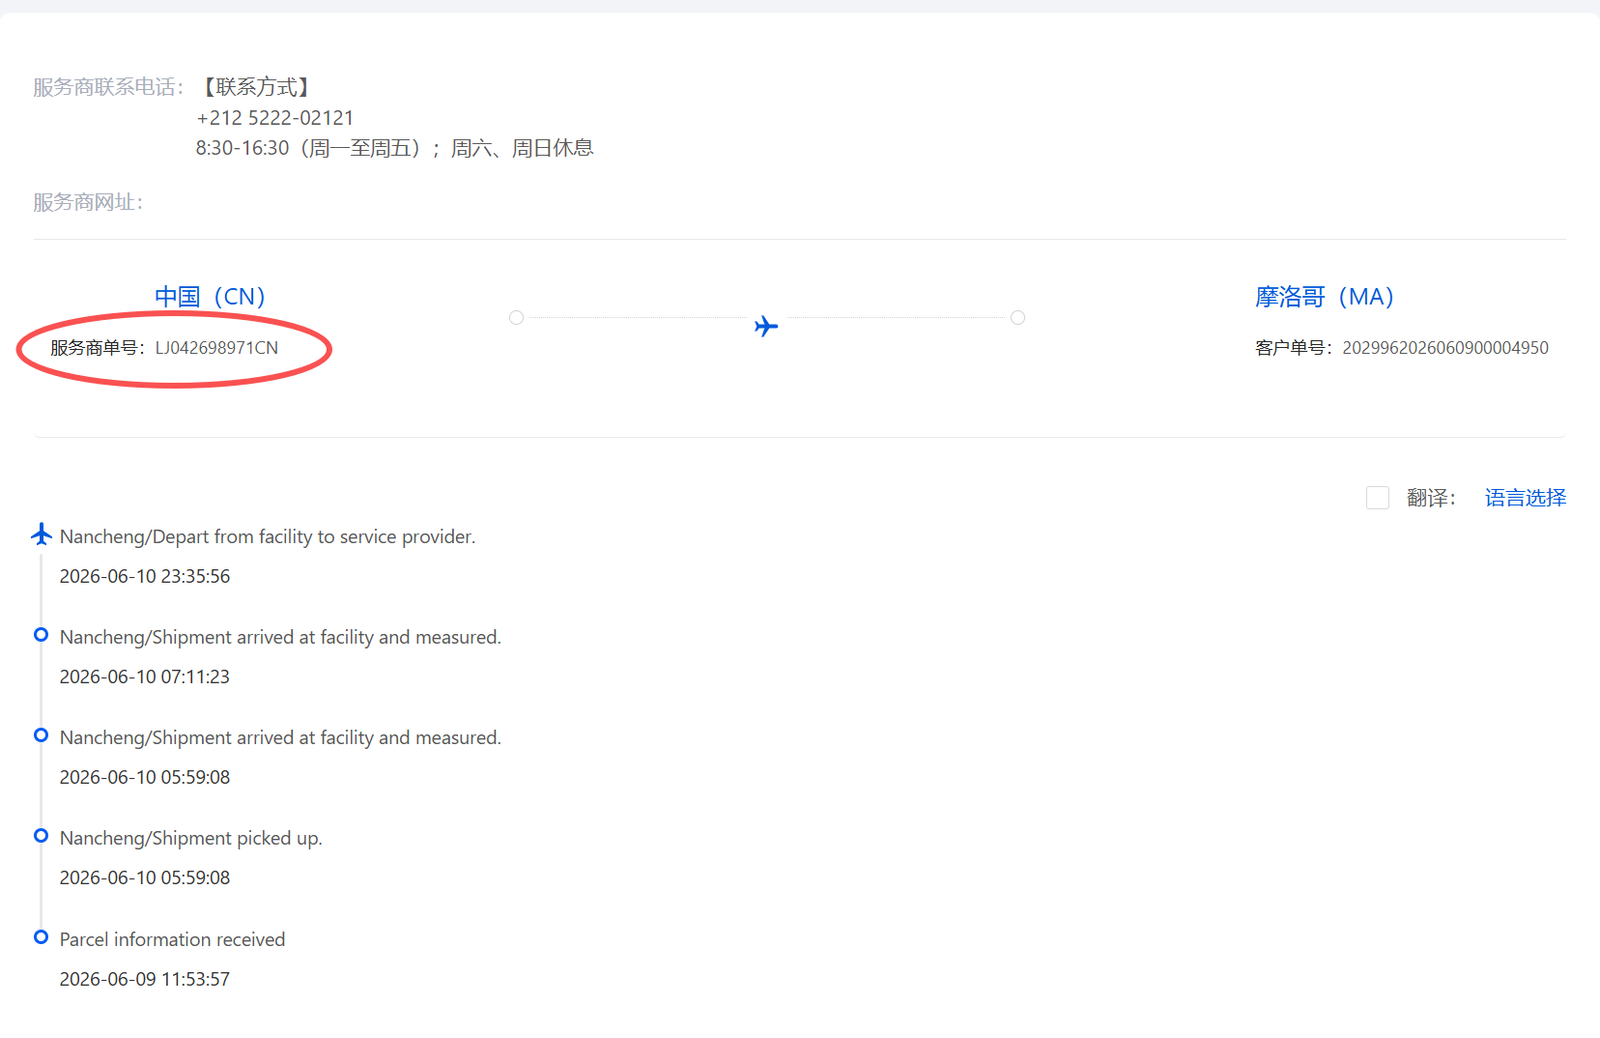Screen dimensions: 1600x1038
Task: Click the airplane icon on the route line
Action: coord(766,326)
